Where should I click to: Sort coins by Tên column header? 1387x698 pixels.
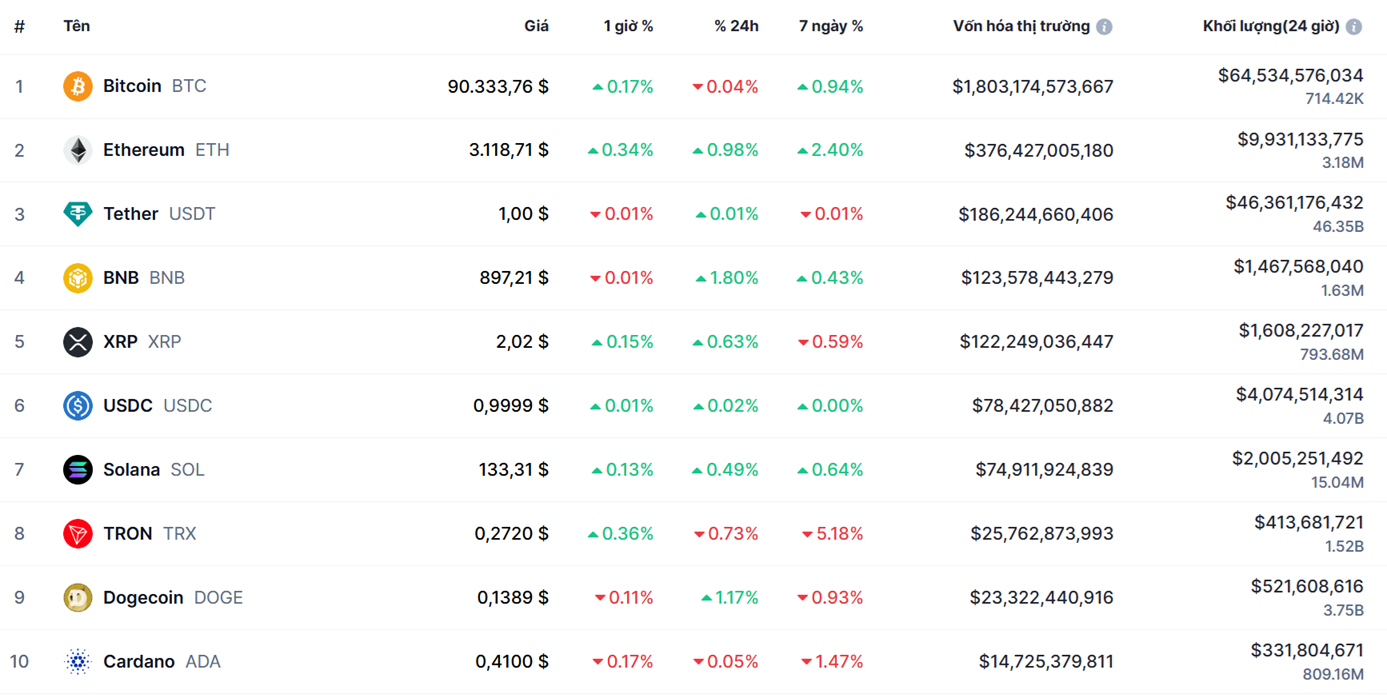click(76, 26)
